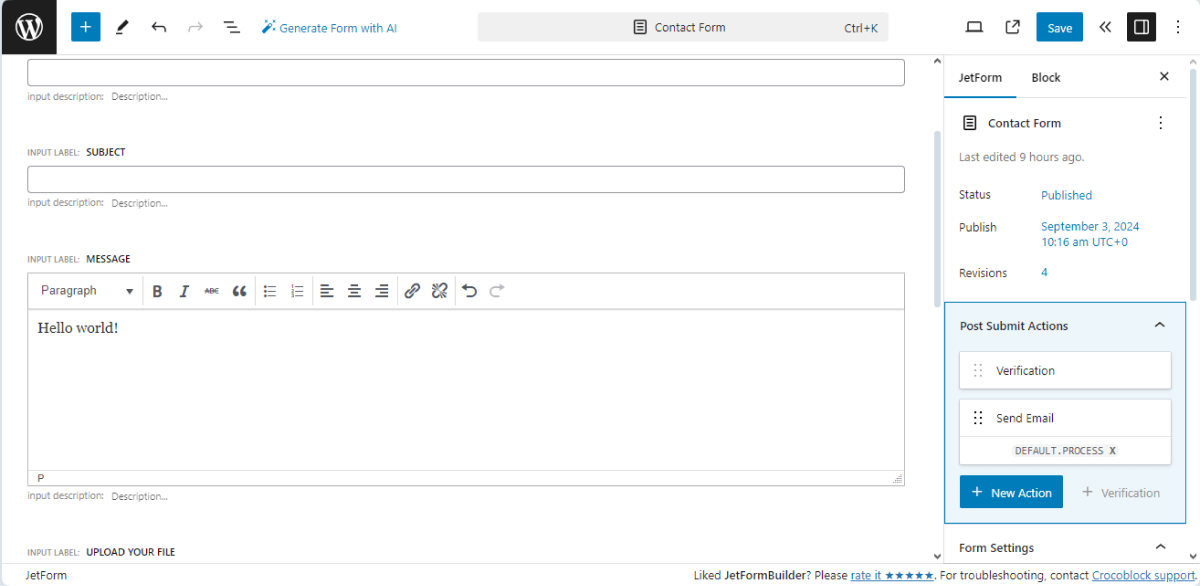The image size is (1200, 586).
Task: Open the Paragraph style dropdown
Action: pos(86,290)
